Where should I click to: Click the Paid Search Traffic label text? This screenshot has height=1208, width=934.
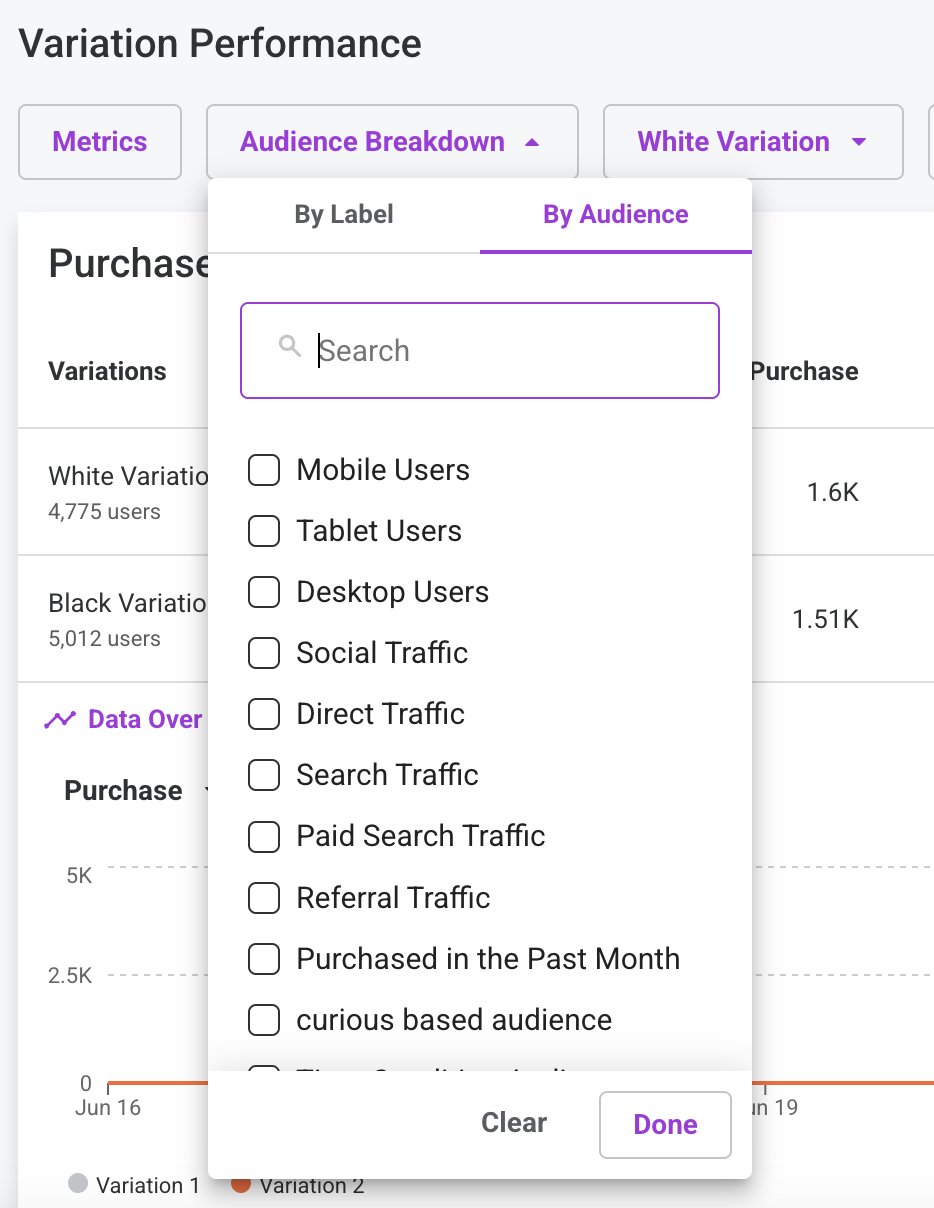[x=421, y=836]
